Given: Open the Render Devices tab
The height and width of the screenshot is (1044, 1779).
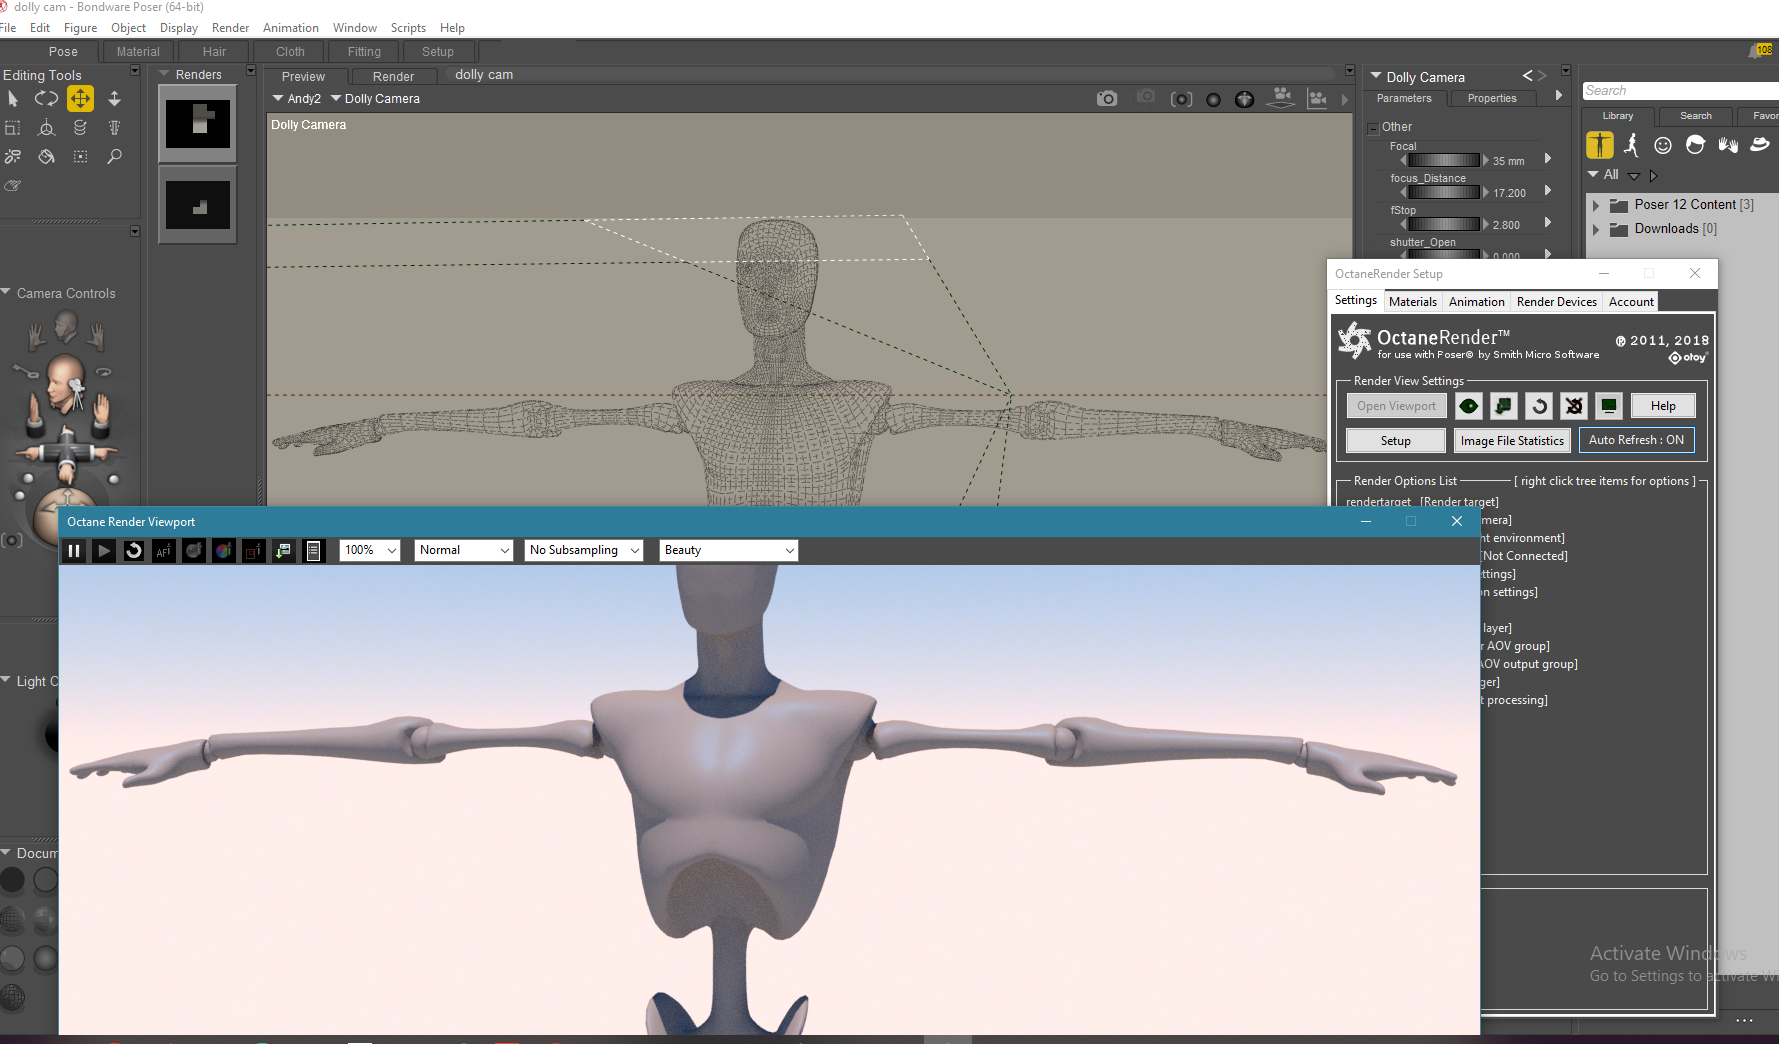Looking at the screenshot, I should point(1557,302).
